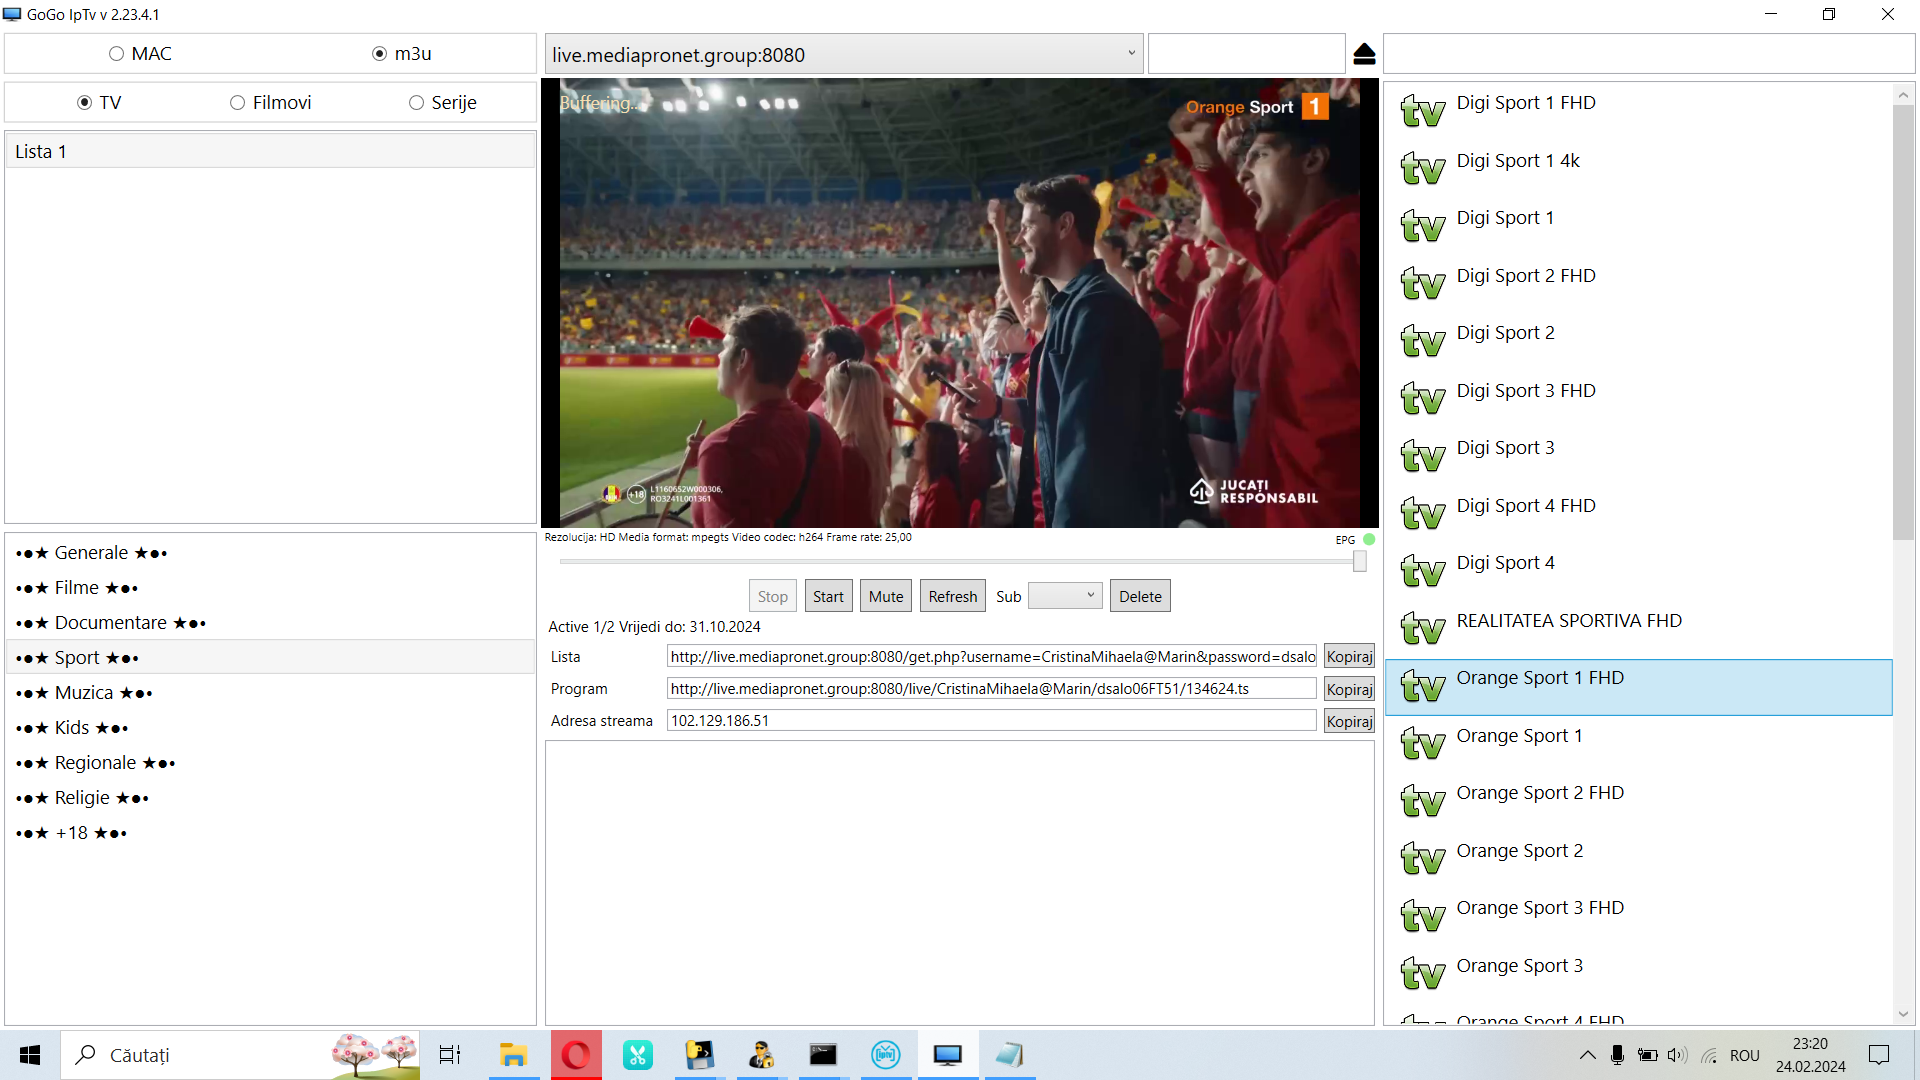Select Lista 1 in the playlist box
The height and width of the screenshot is (1080, 1920).
270,151
